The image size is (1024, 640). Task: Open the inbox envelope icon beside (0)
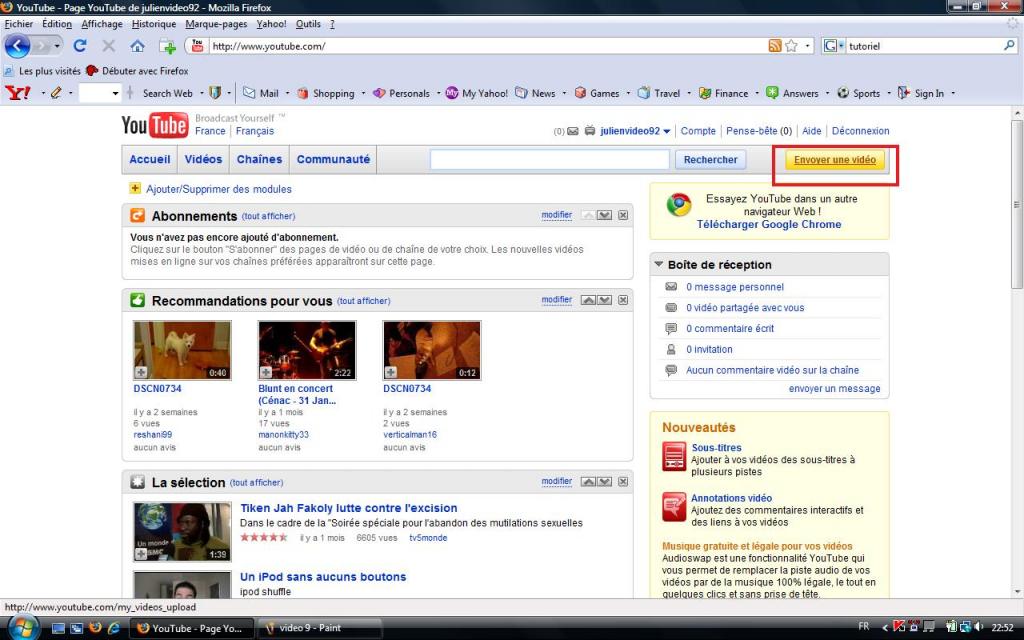pyautogui.click(x=573, y=131)
